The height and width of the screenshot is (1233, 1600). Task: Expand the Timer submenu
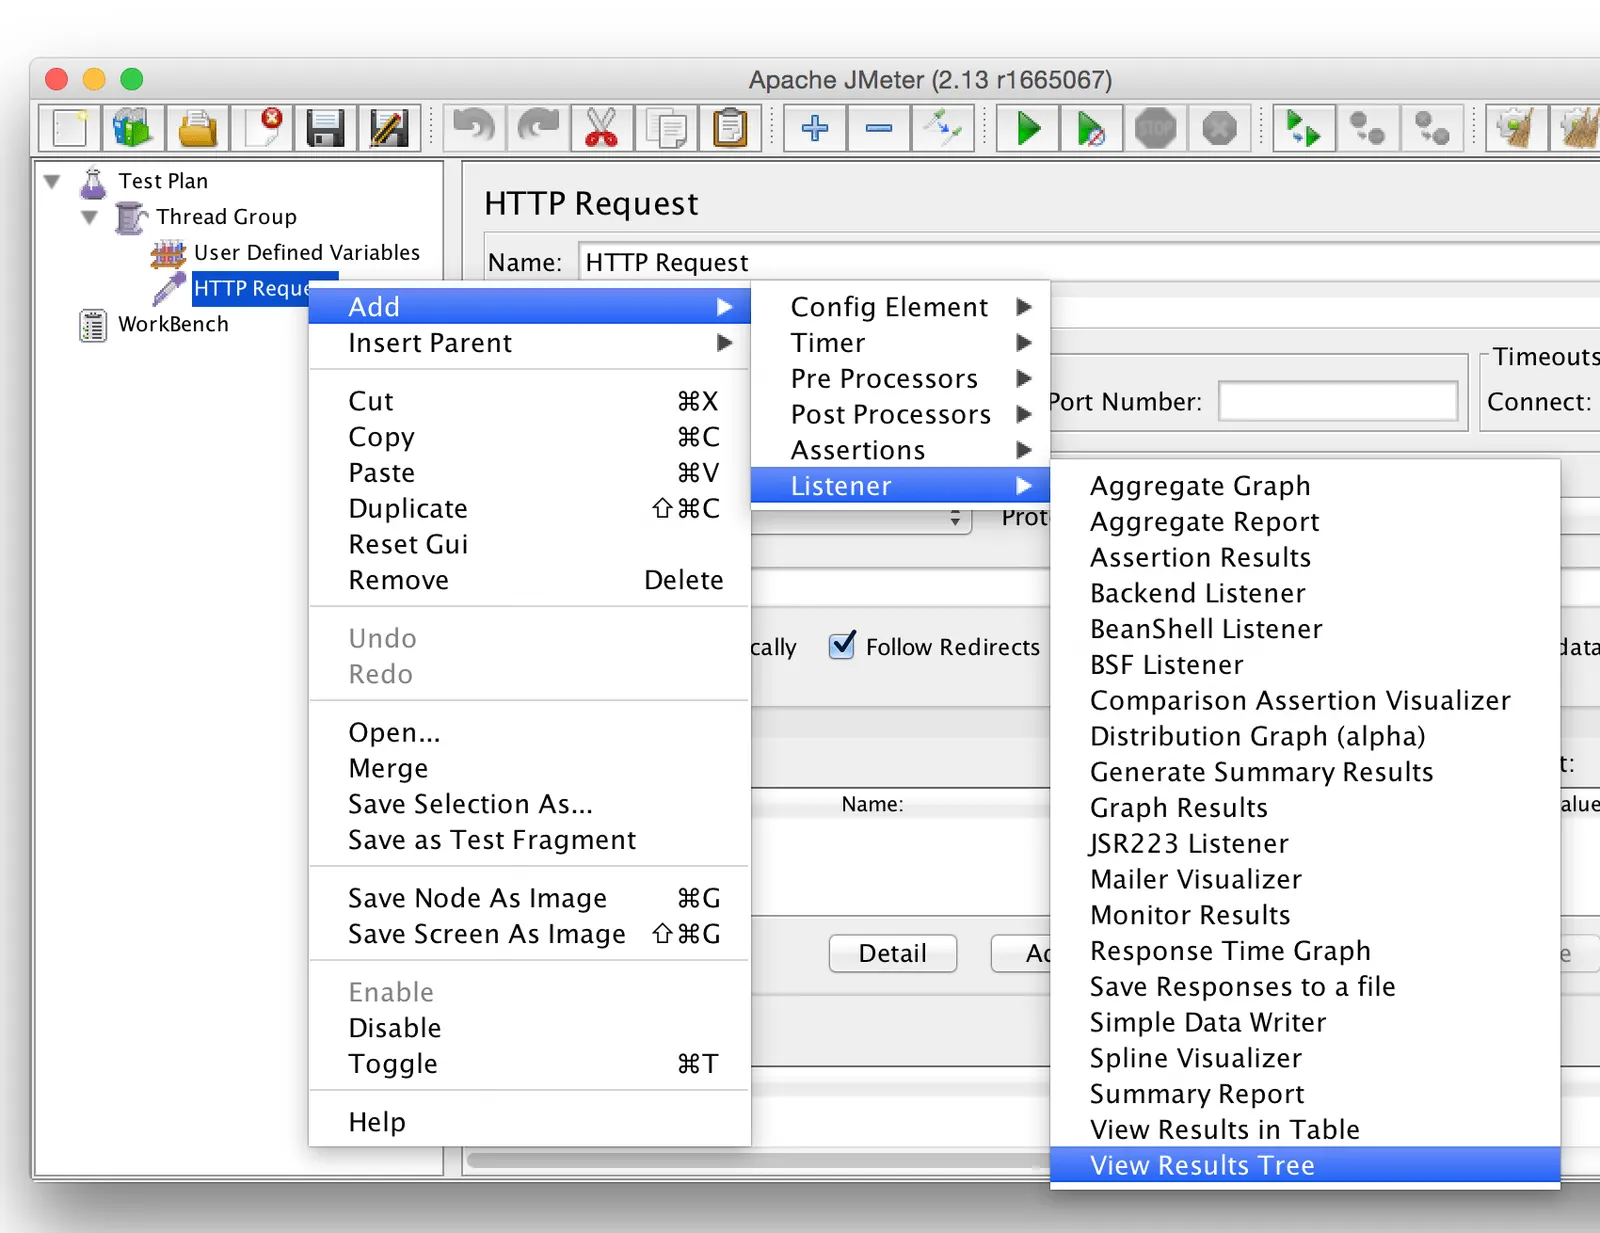(900, 342)
